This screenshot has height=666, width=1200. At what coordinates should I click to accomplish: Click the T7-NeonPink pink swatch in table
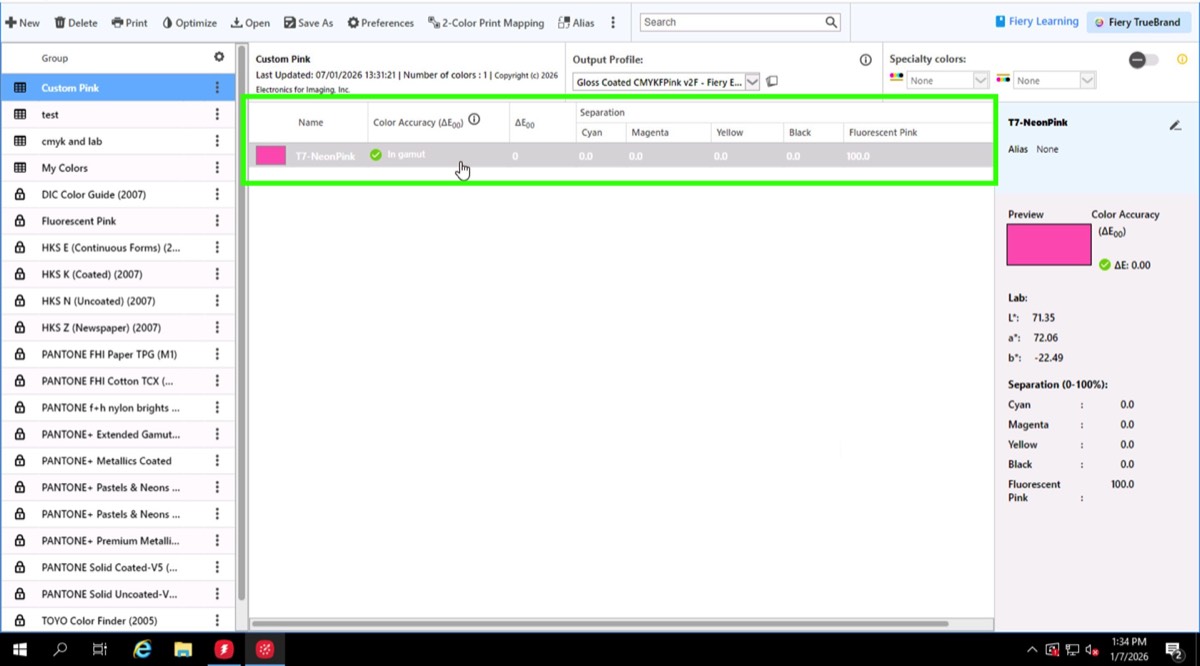[x=270, y=156]
